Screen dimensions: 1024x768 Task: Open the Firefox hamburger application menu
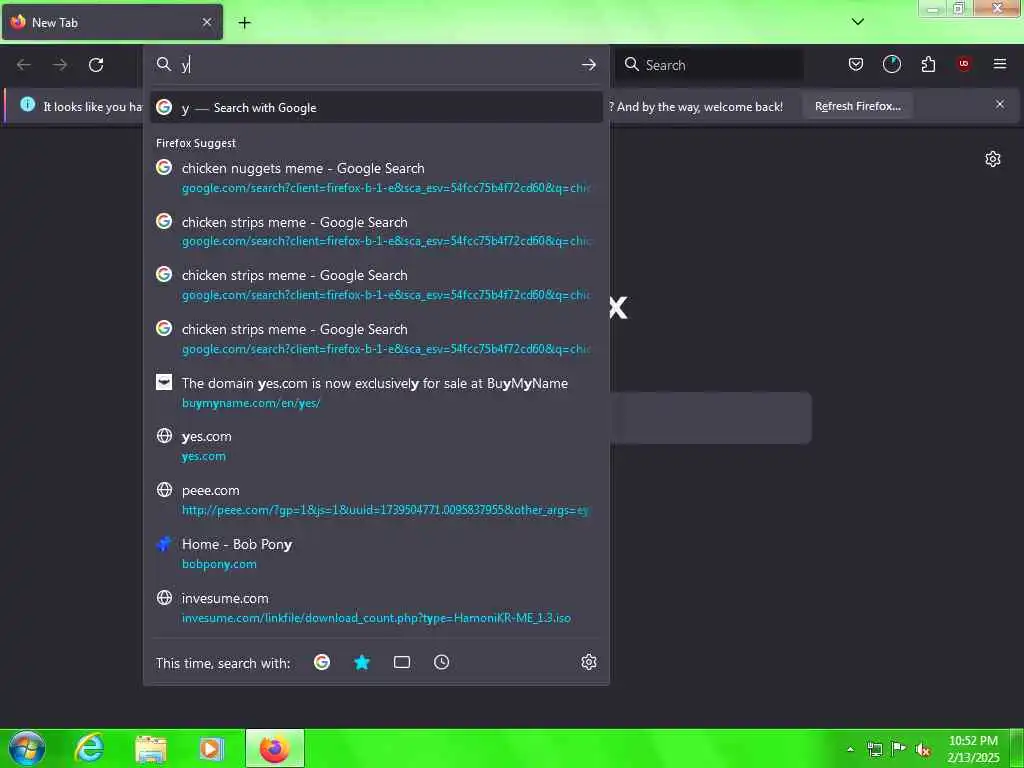[x=1000, y=64]
